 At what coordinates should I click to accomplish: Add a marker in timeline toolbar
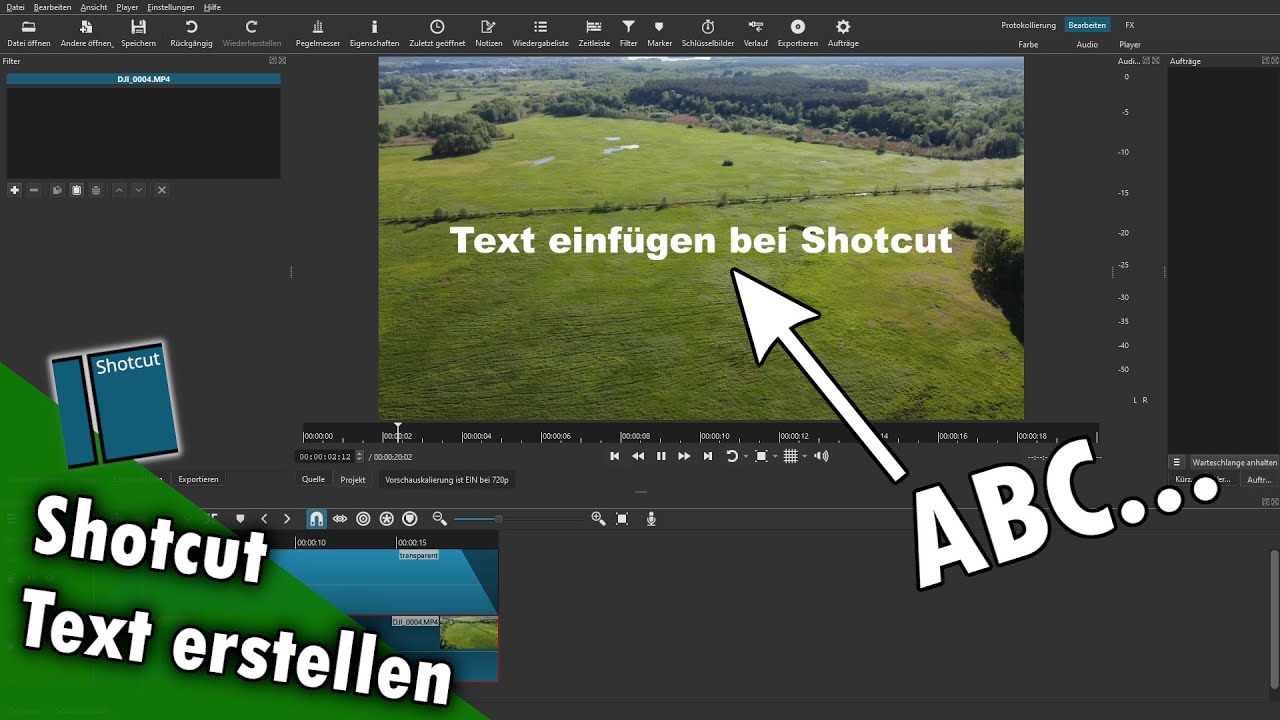coord(240,518)
